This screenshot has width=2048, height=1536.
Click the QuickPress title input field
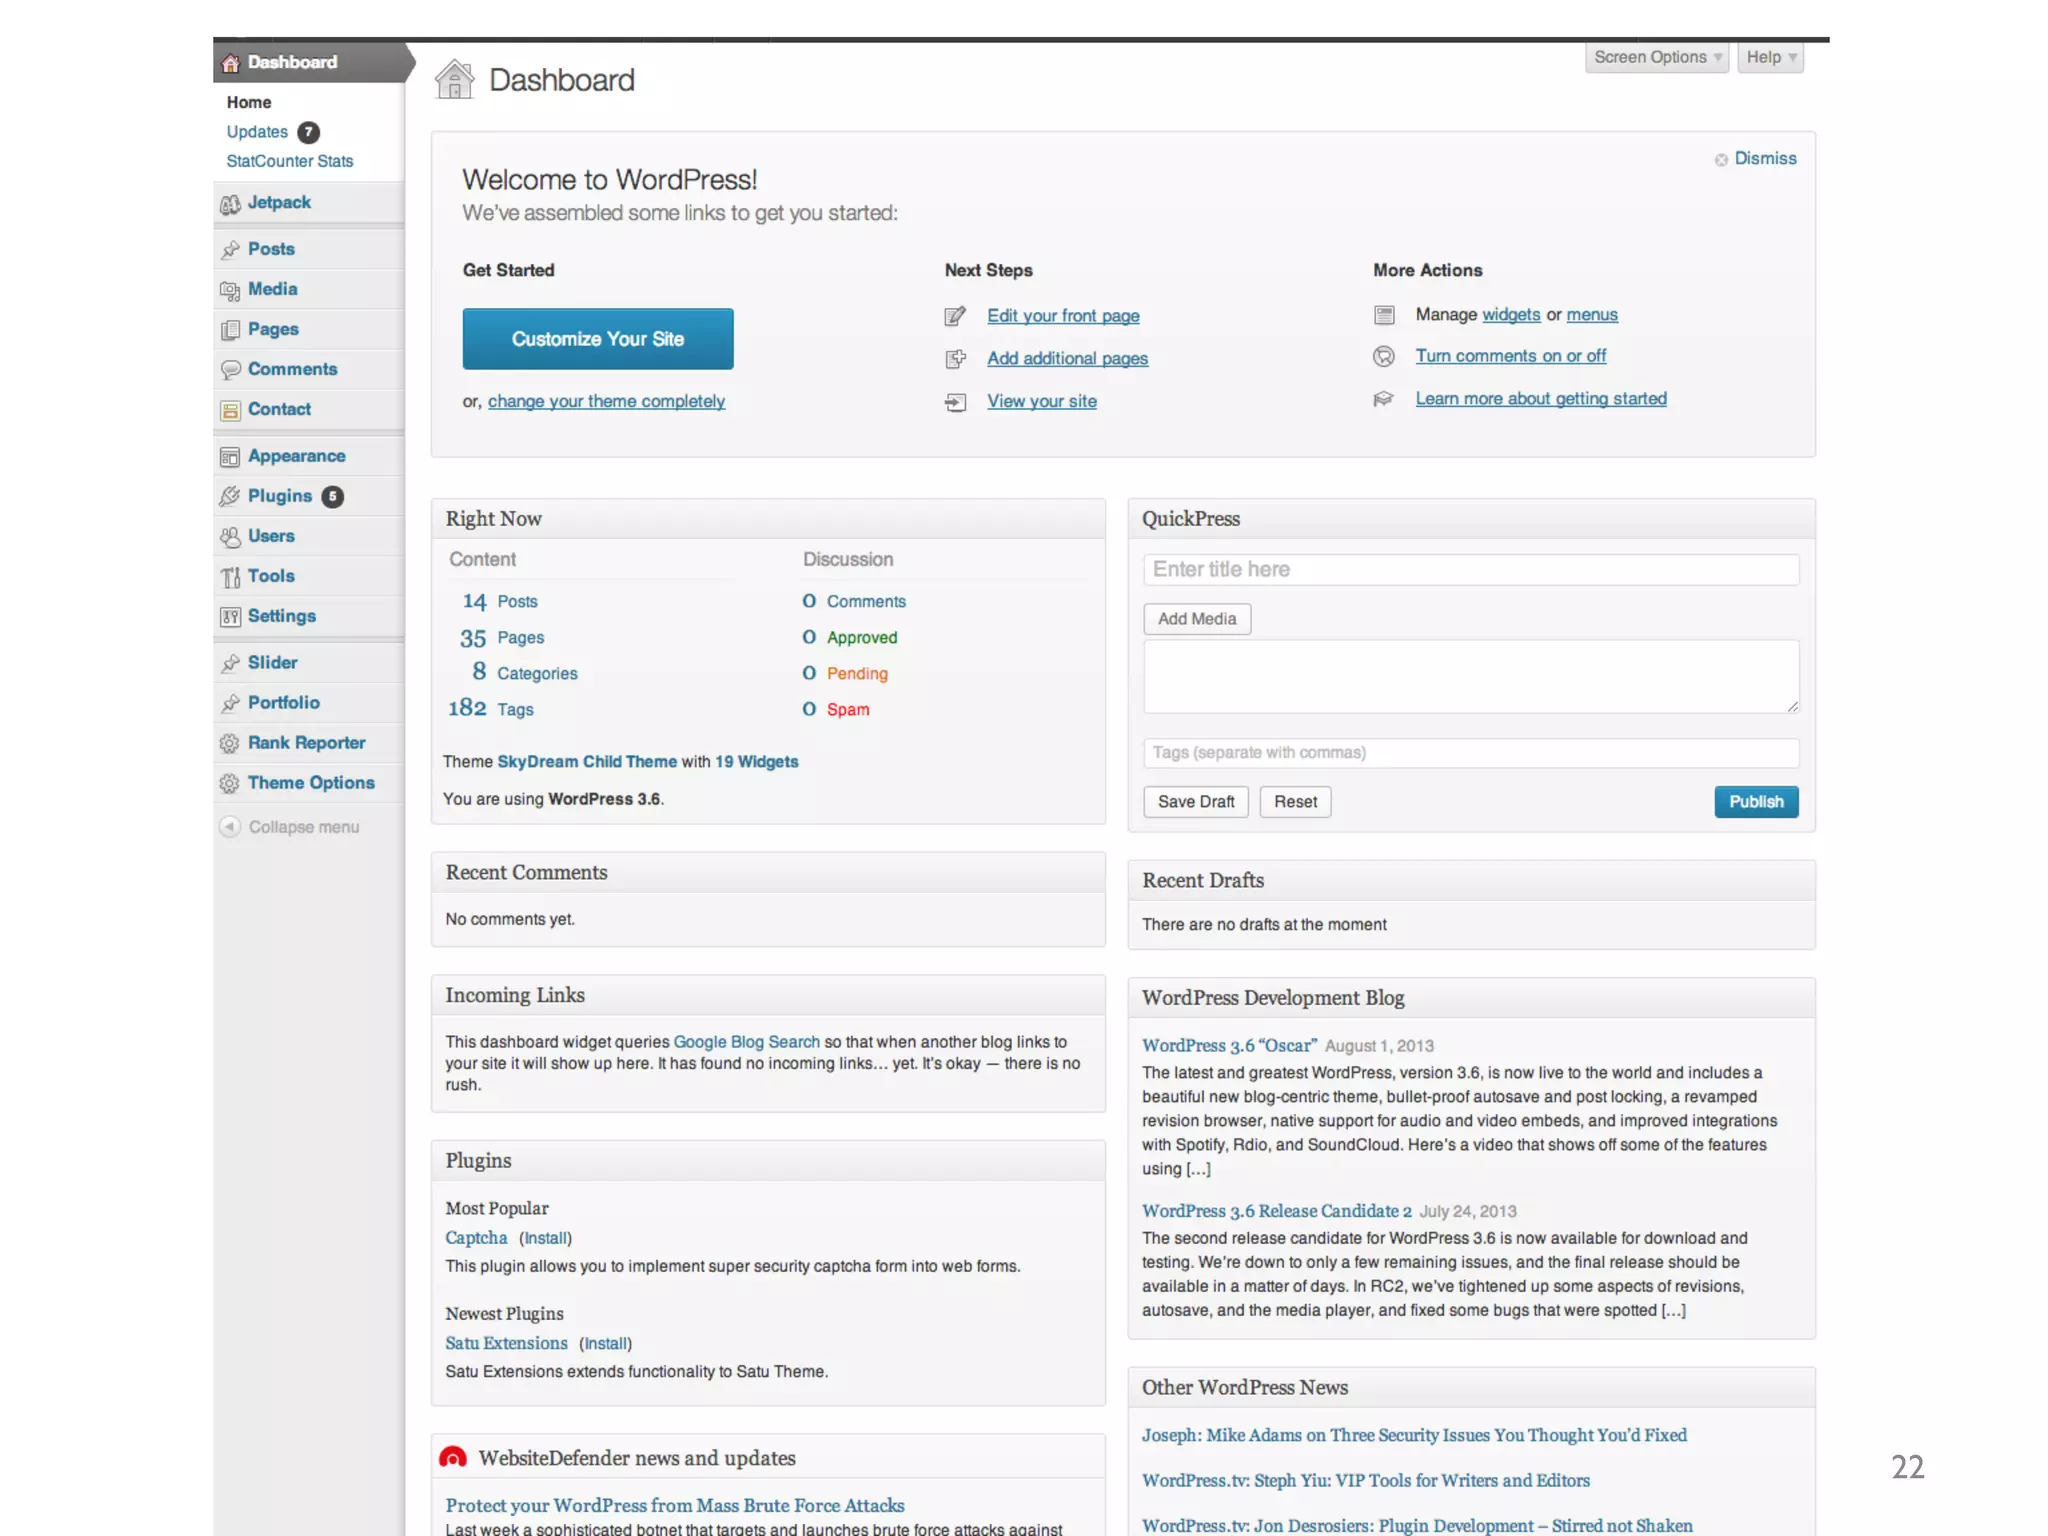click(x=1470, y=570)
